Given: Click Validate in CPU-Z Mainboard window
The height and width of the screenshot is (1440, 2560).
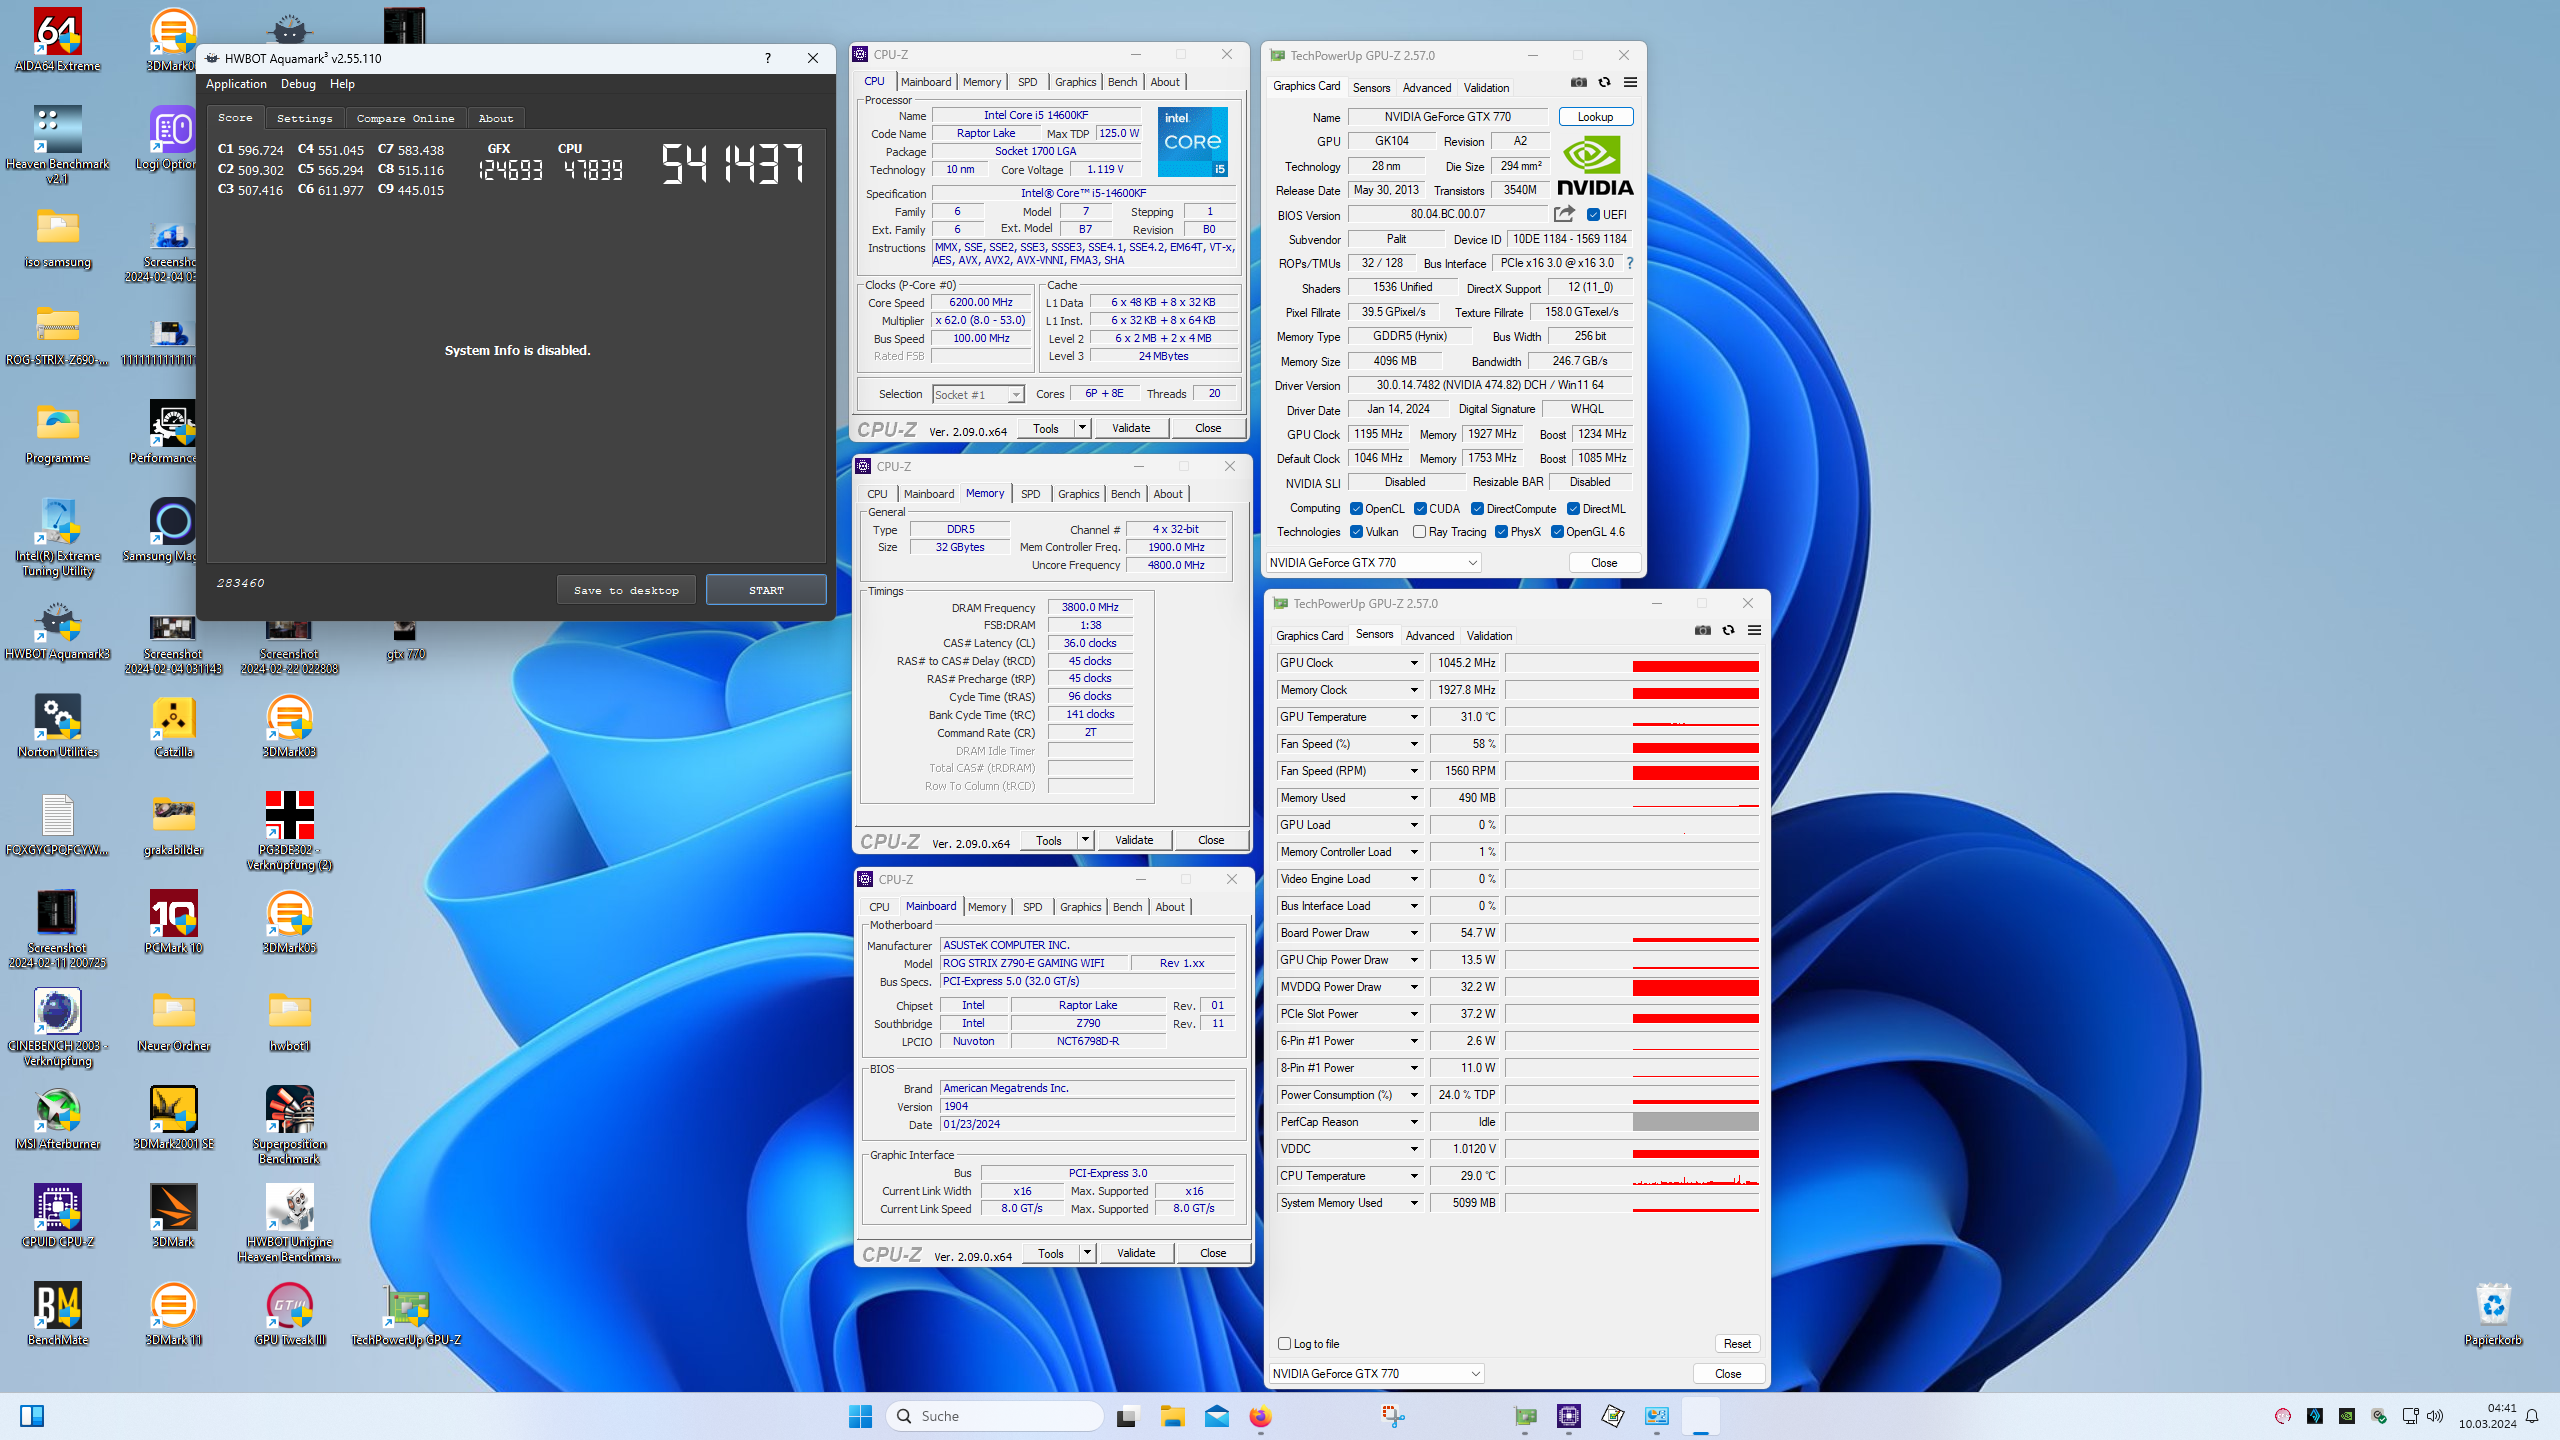Looking at the screenshot, I should click(x=1135, y=1253).
